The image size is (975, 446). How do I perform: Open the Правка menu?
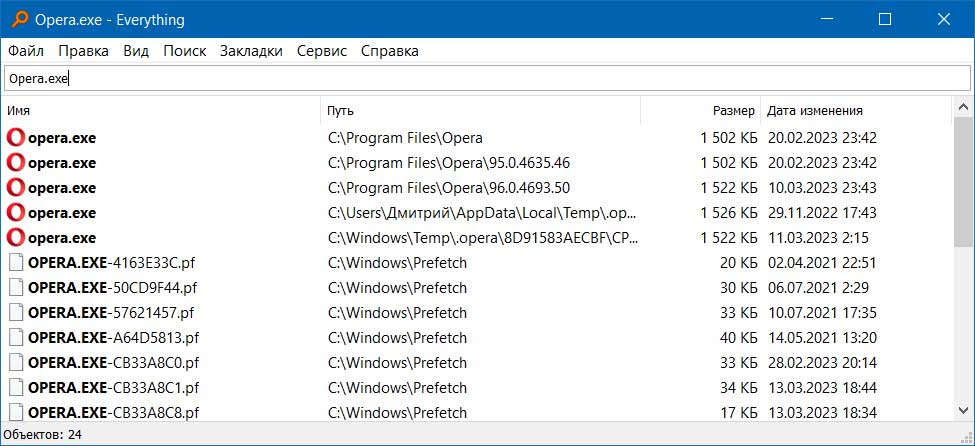coord(84,51)
